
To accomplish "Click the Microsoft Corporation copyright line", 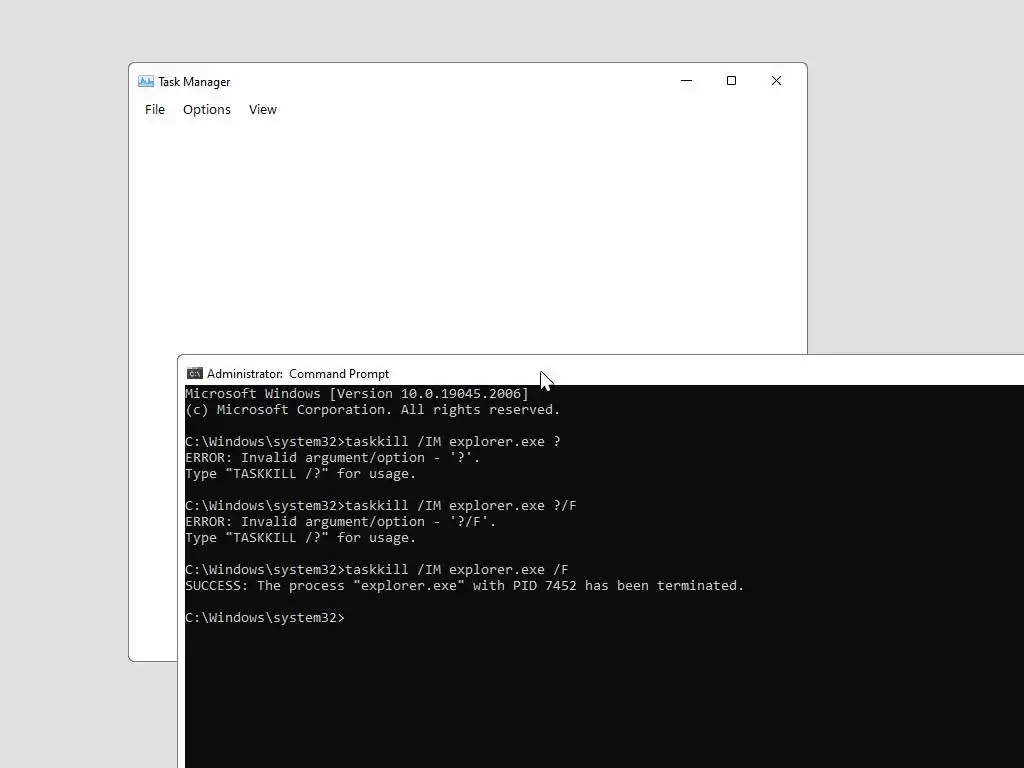I will 372,409.
